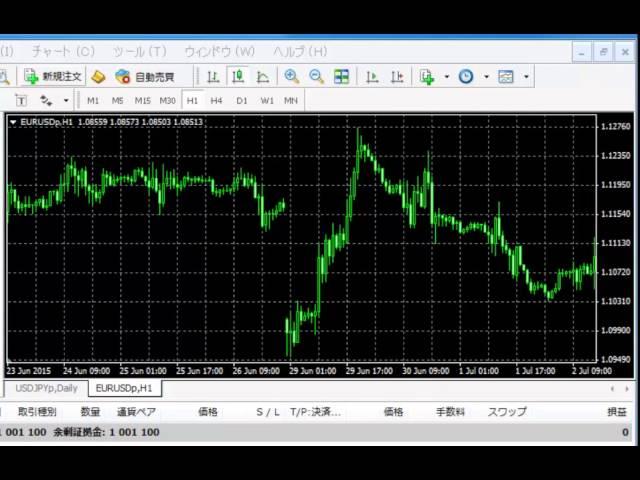640x480 pixels.
Task: Click the EURUSDp,H1 chart title triangle
Action: tap(13, 122)
